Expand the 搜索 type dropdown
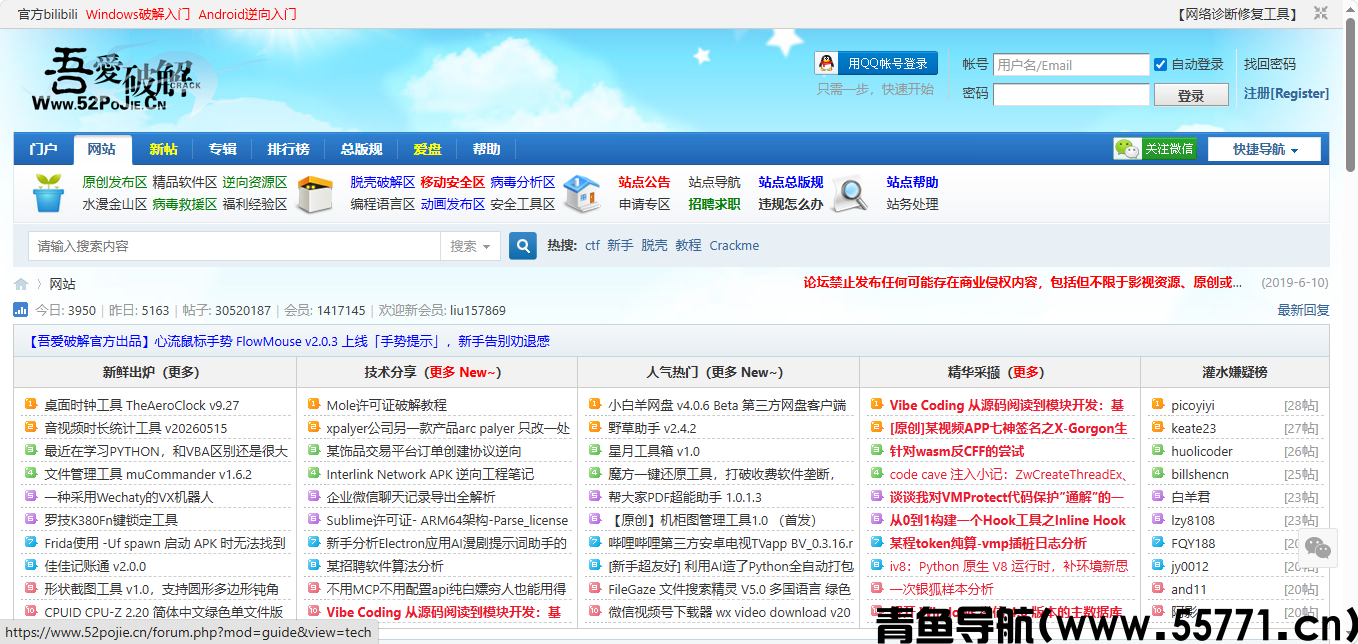Viewport: 1358px width, 644px height. pos(469,246)
